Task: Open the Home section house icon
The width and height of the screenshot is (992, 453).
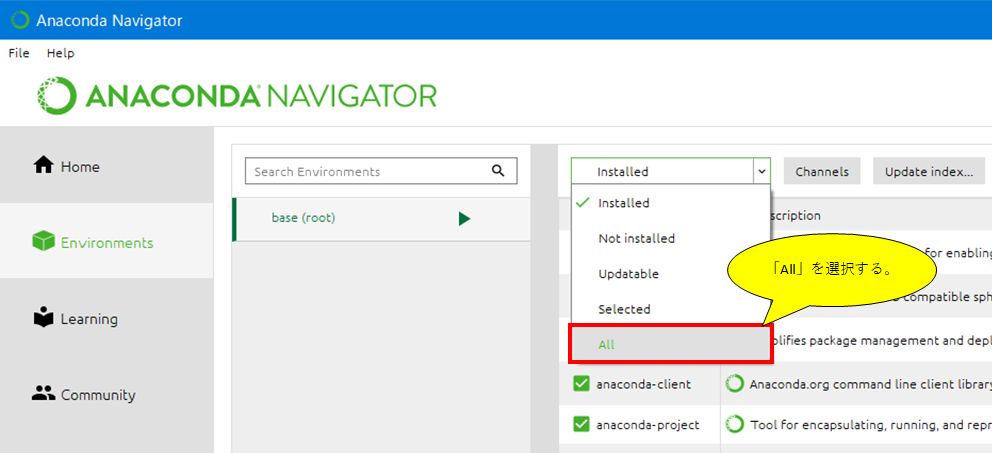Action: (43, 166)
